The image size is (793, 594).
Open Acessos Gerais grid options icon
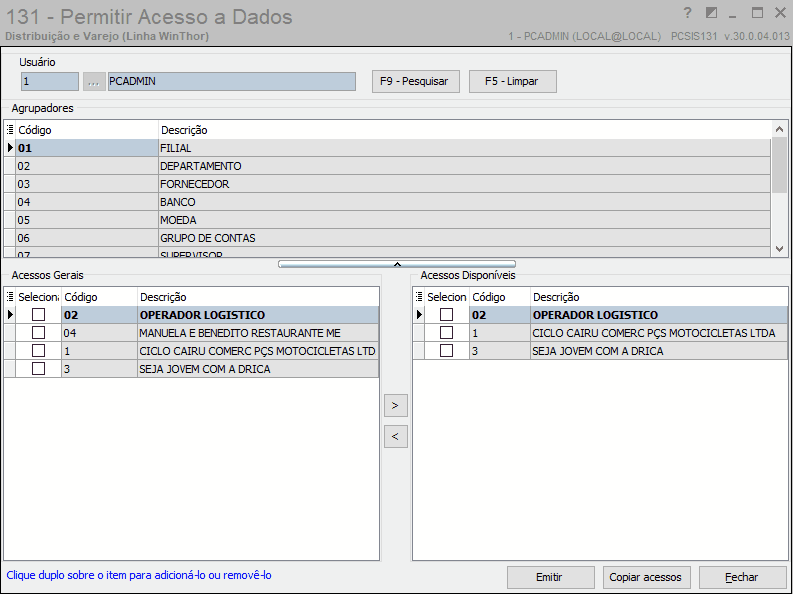click(10, 297)
